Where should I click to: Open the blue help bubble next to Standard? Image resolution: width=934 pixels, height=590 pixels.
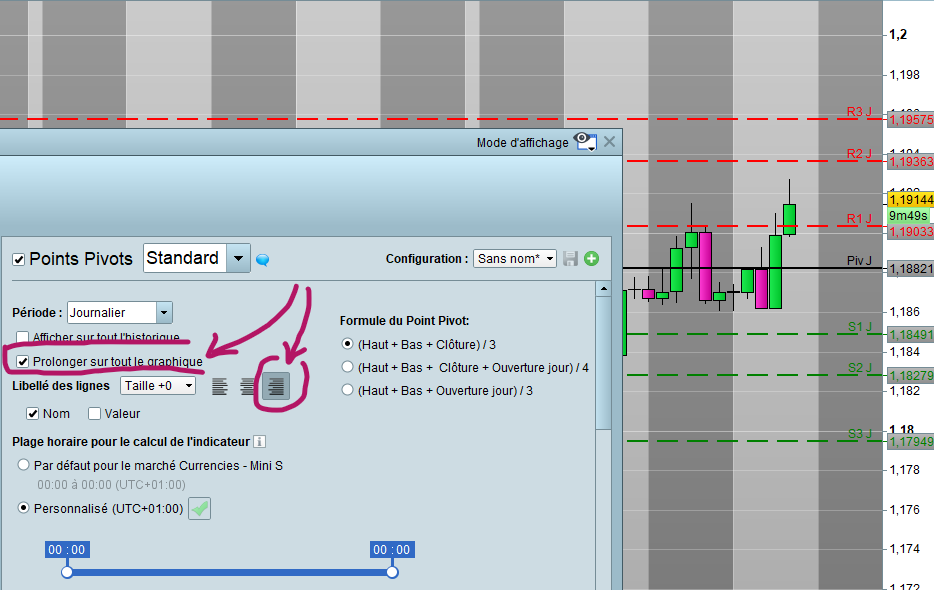263,259
